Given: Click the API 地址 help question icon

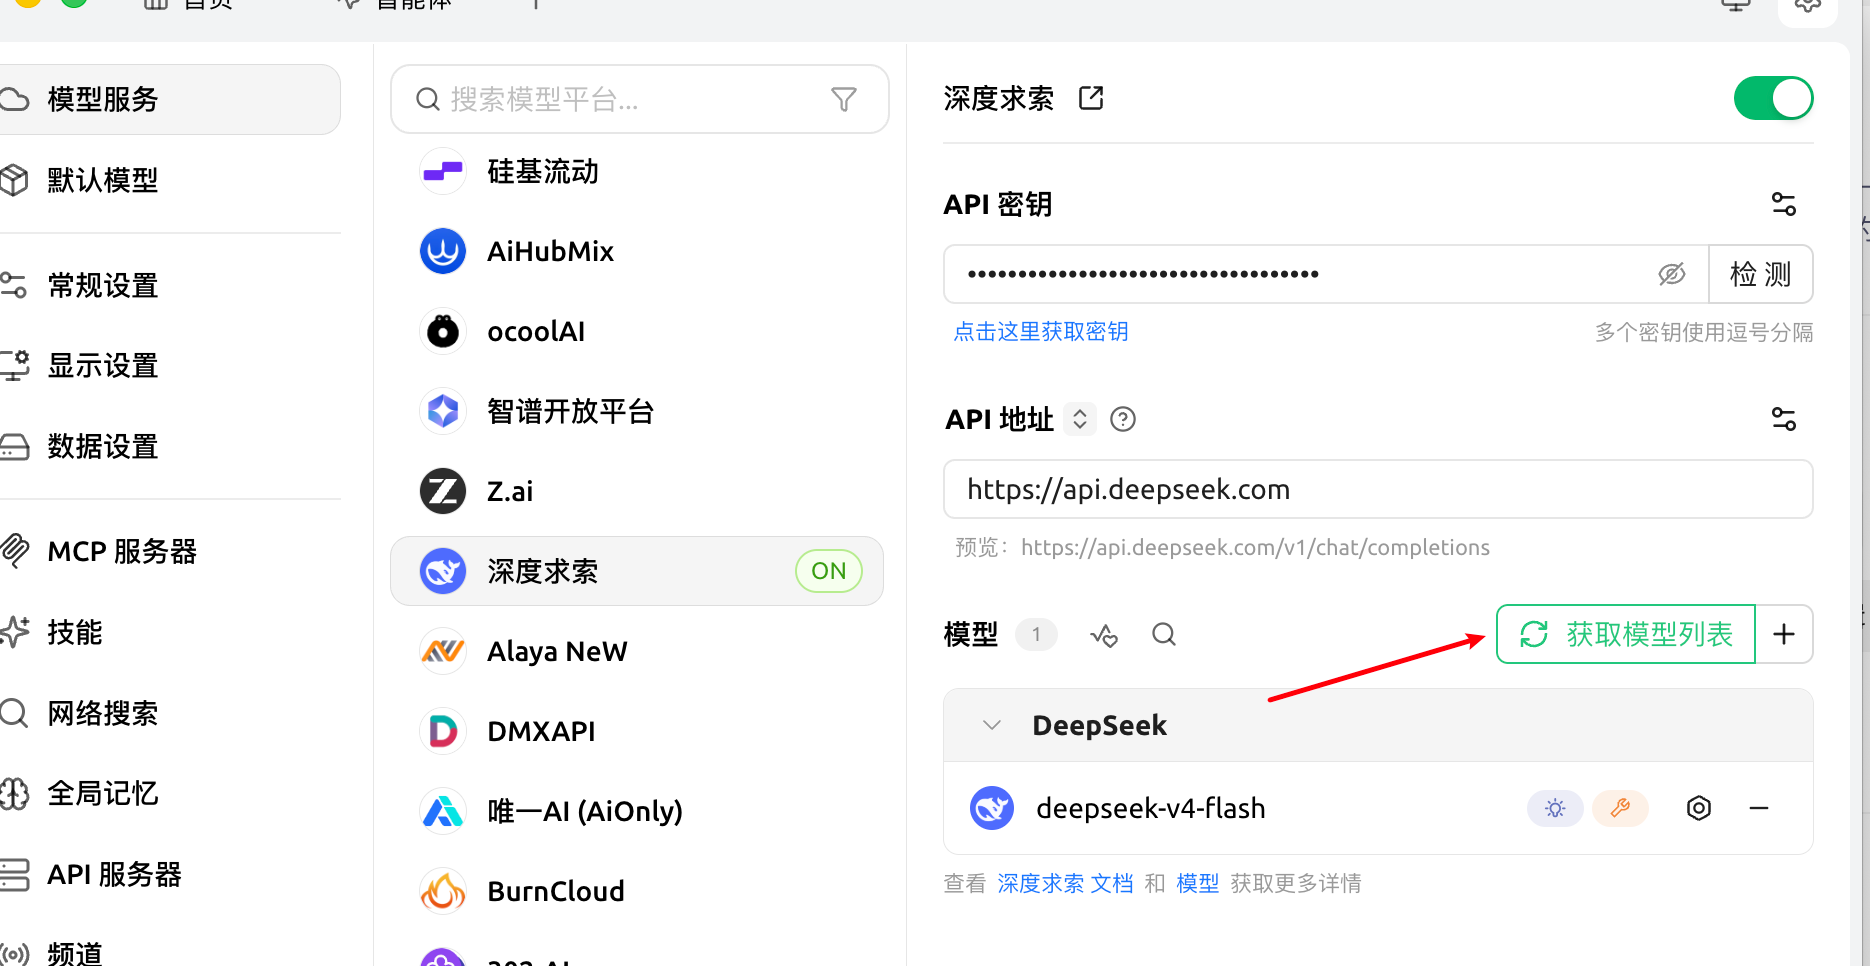Looking at the screenshot, I should 1123,419.
